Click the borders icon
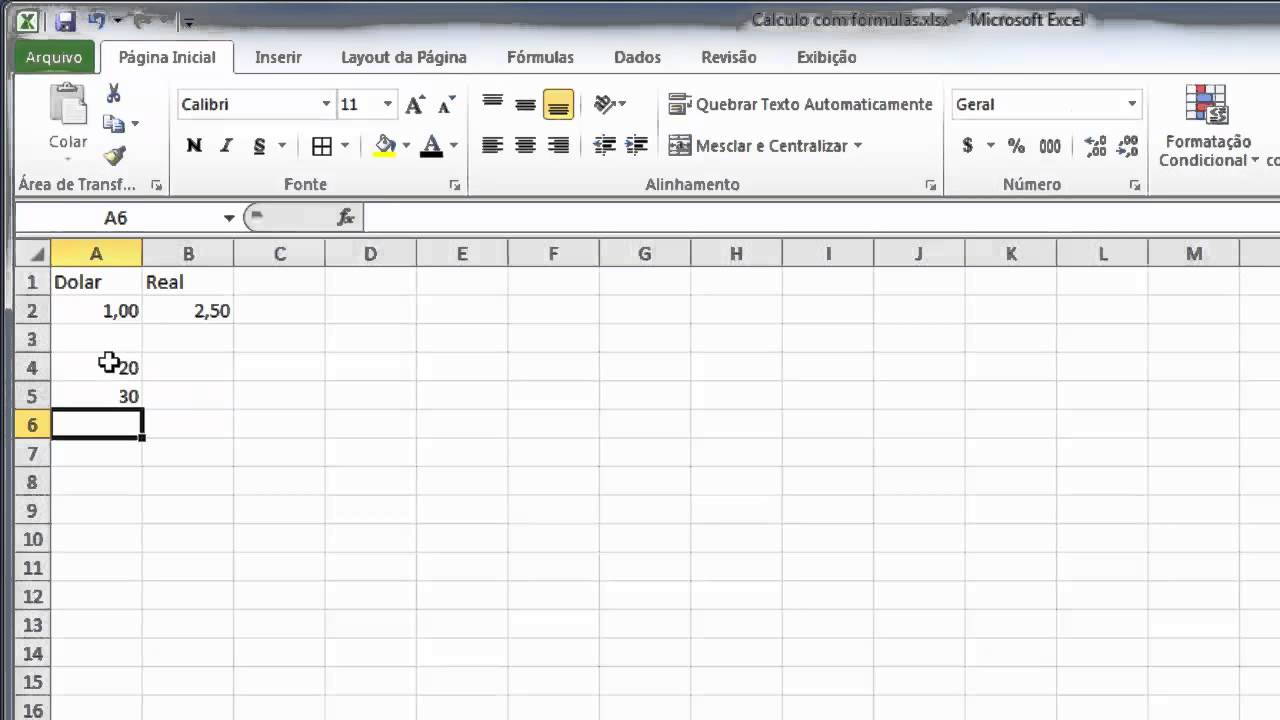This screenshot has height=720, width=1280. click(322, 146)
